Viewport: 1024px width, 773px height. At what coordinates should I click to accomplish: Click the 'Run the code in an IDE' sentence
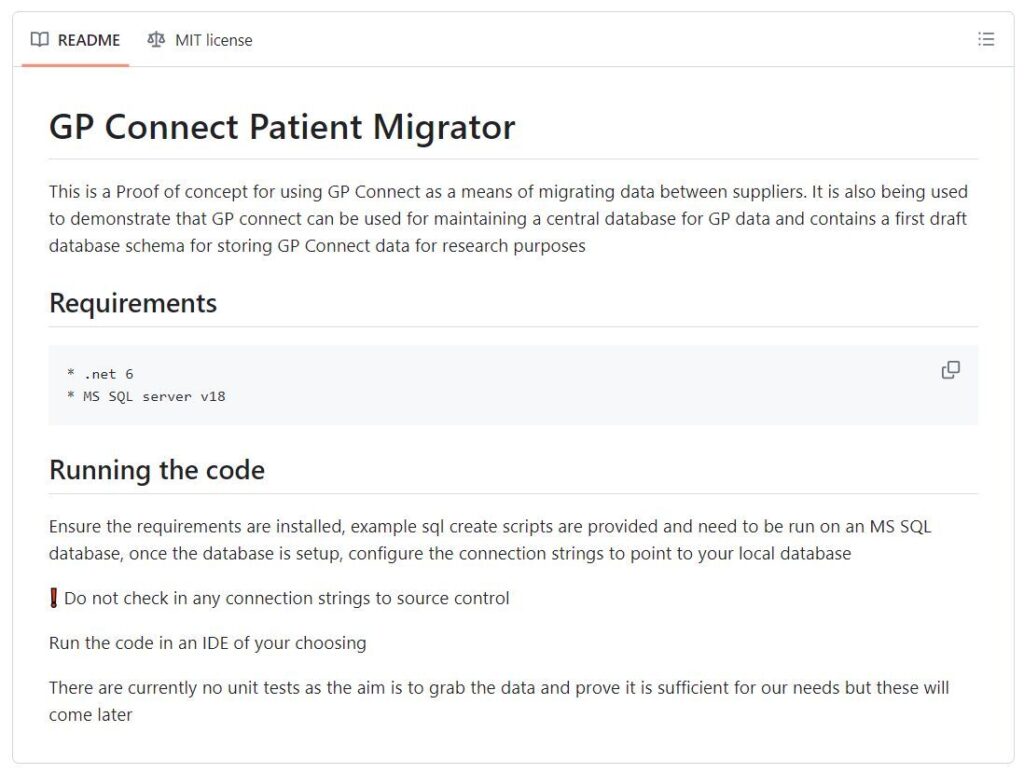coord(208,643)
